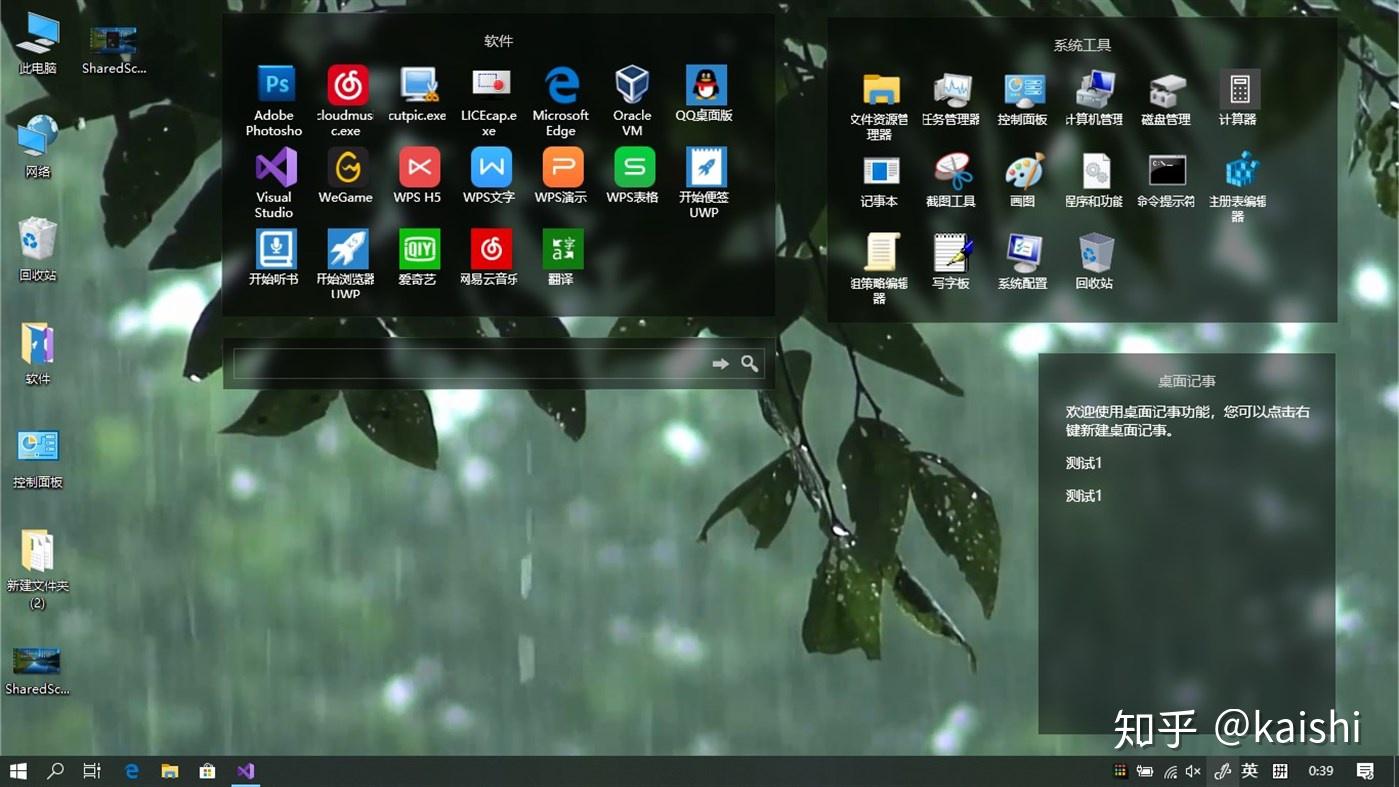This screenshot has height=787, width=1399.
Task: Toggle the muted volume tray icon
Action: [x=1193, y=771]
